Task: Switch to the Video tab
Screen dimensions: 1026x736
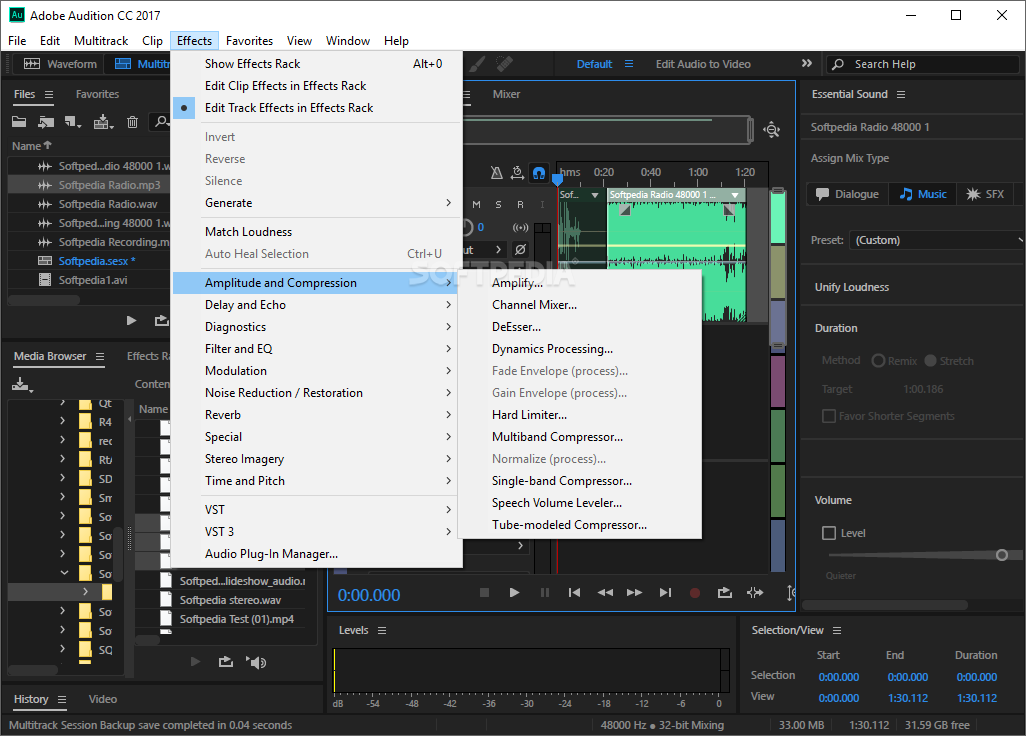Action: (x=103, y=699)
